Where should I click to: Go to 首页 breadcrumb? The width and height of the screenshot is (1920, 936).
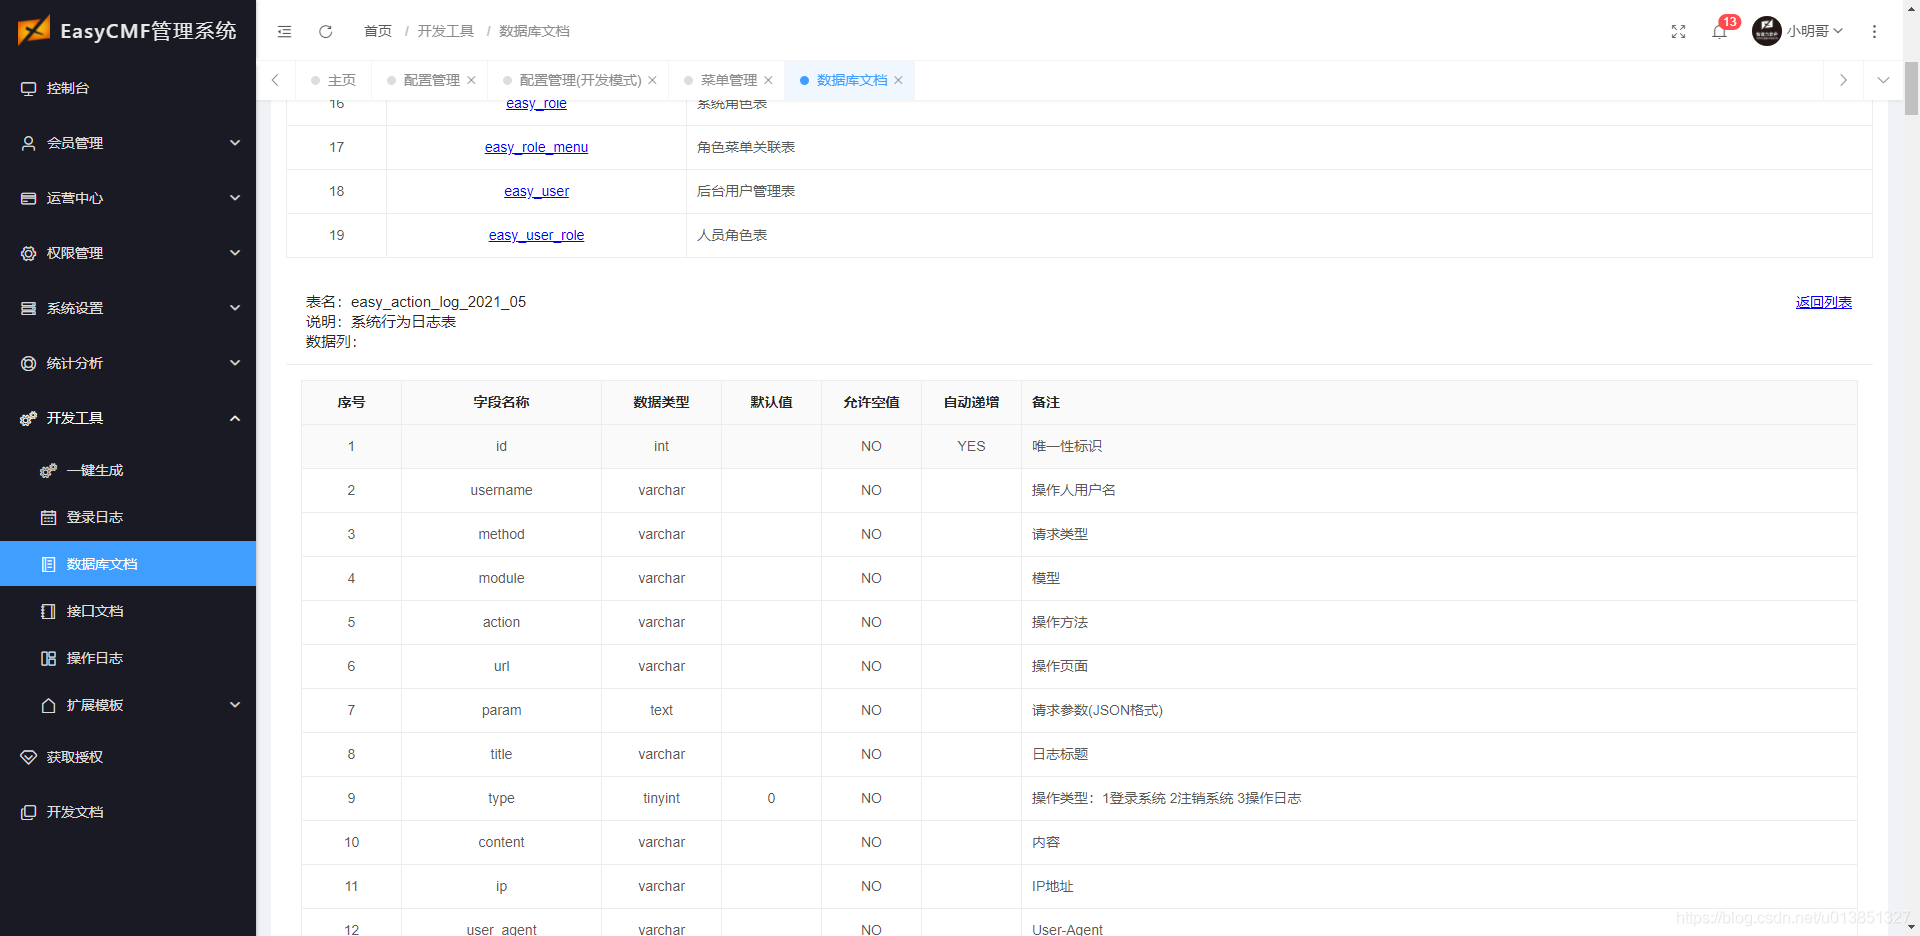pyautogui.click(x=378, y=31)
